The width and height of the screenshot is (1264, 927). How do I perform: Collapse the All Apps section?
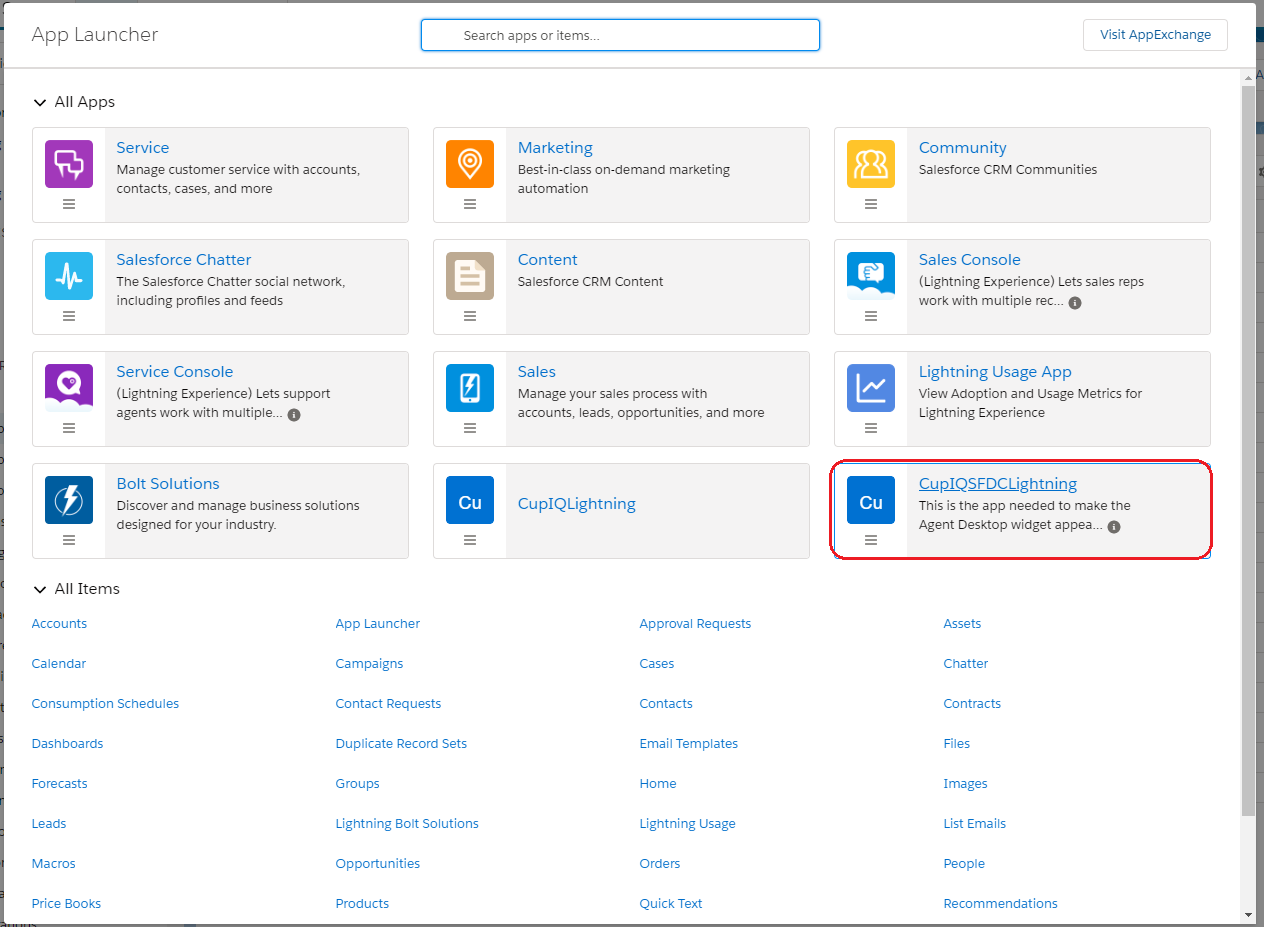(40, 102)
